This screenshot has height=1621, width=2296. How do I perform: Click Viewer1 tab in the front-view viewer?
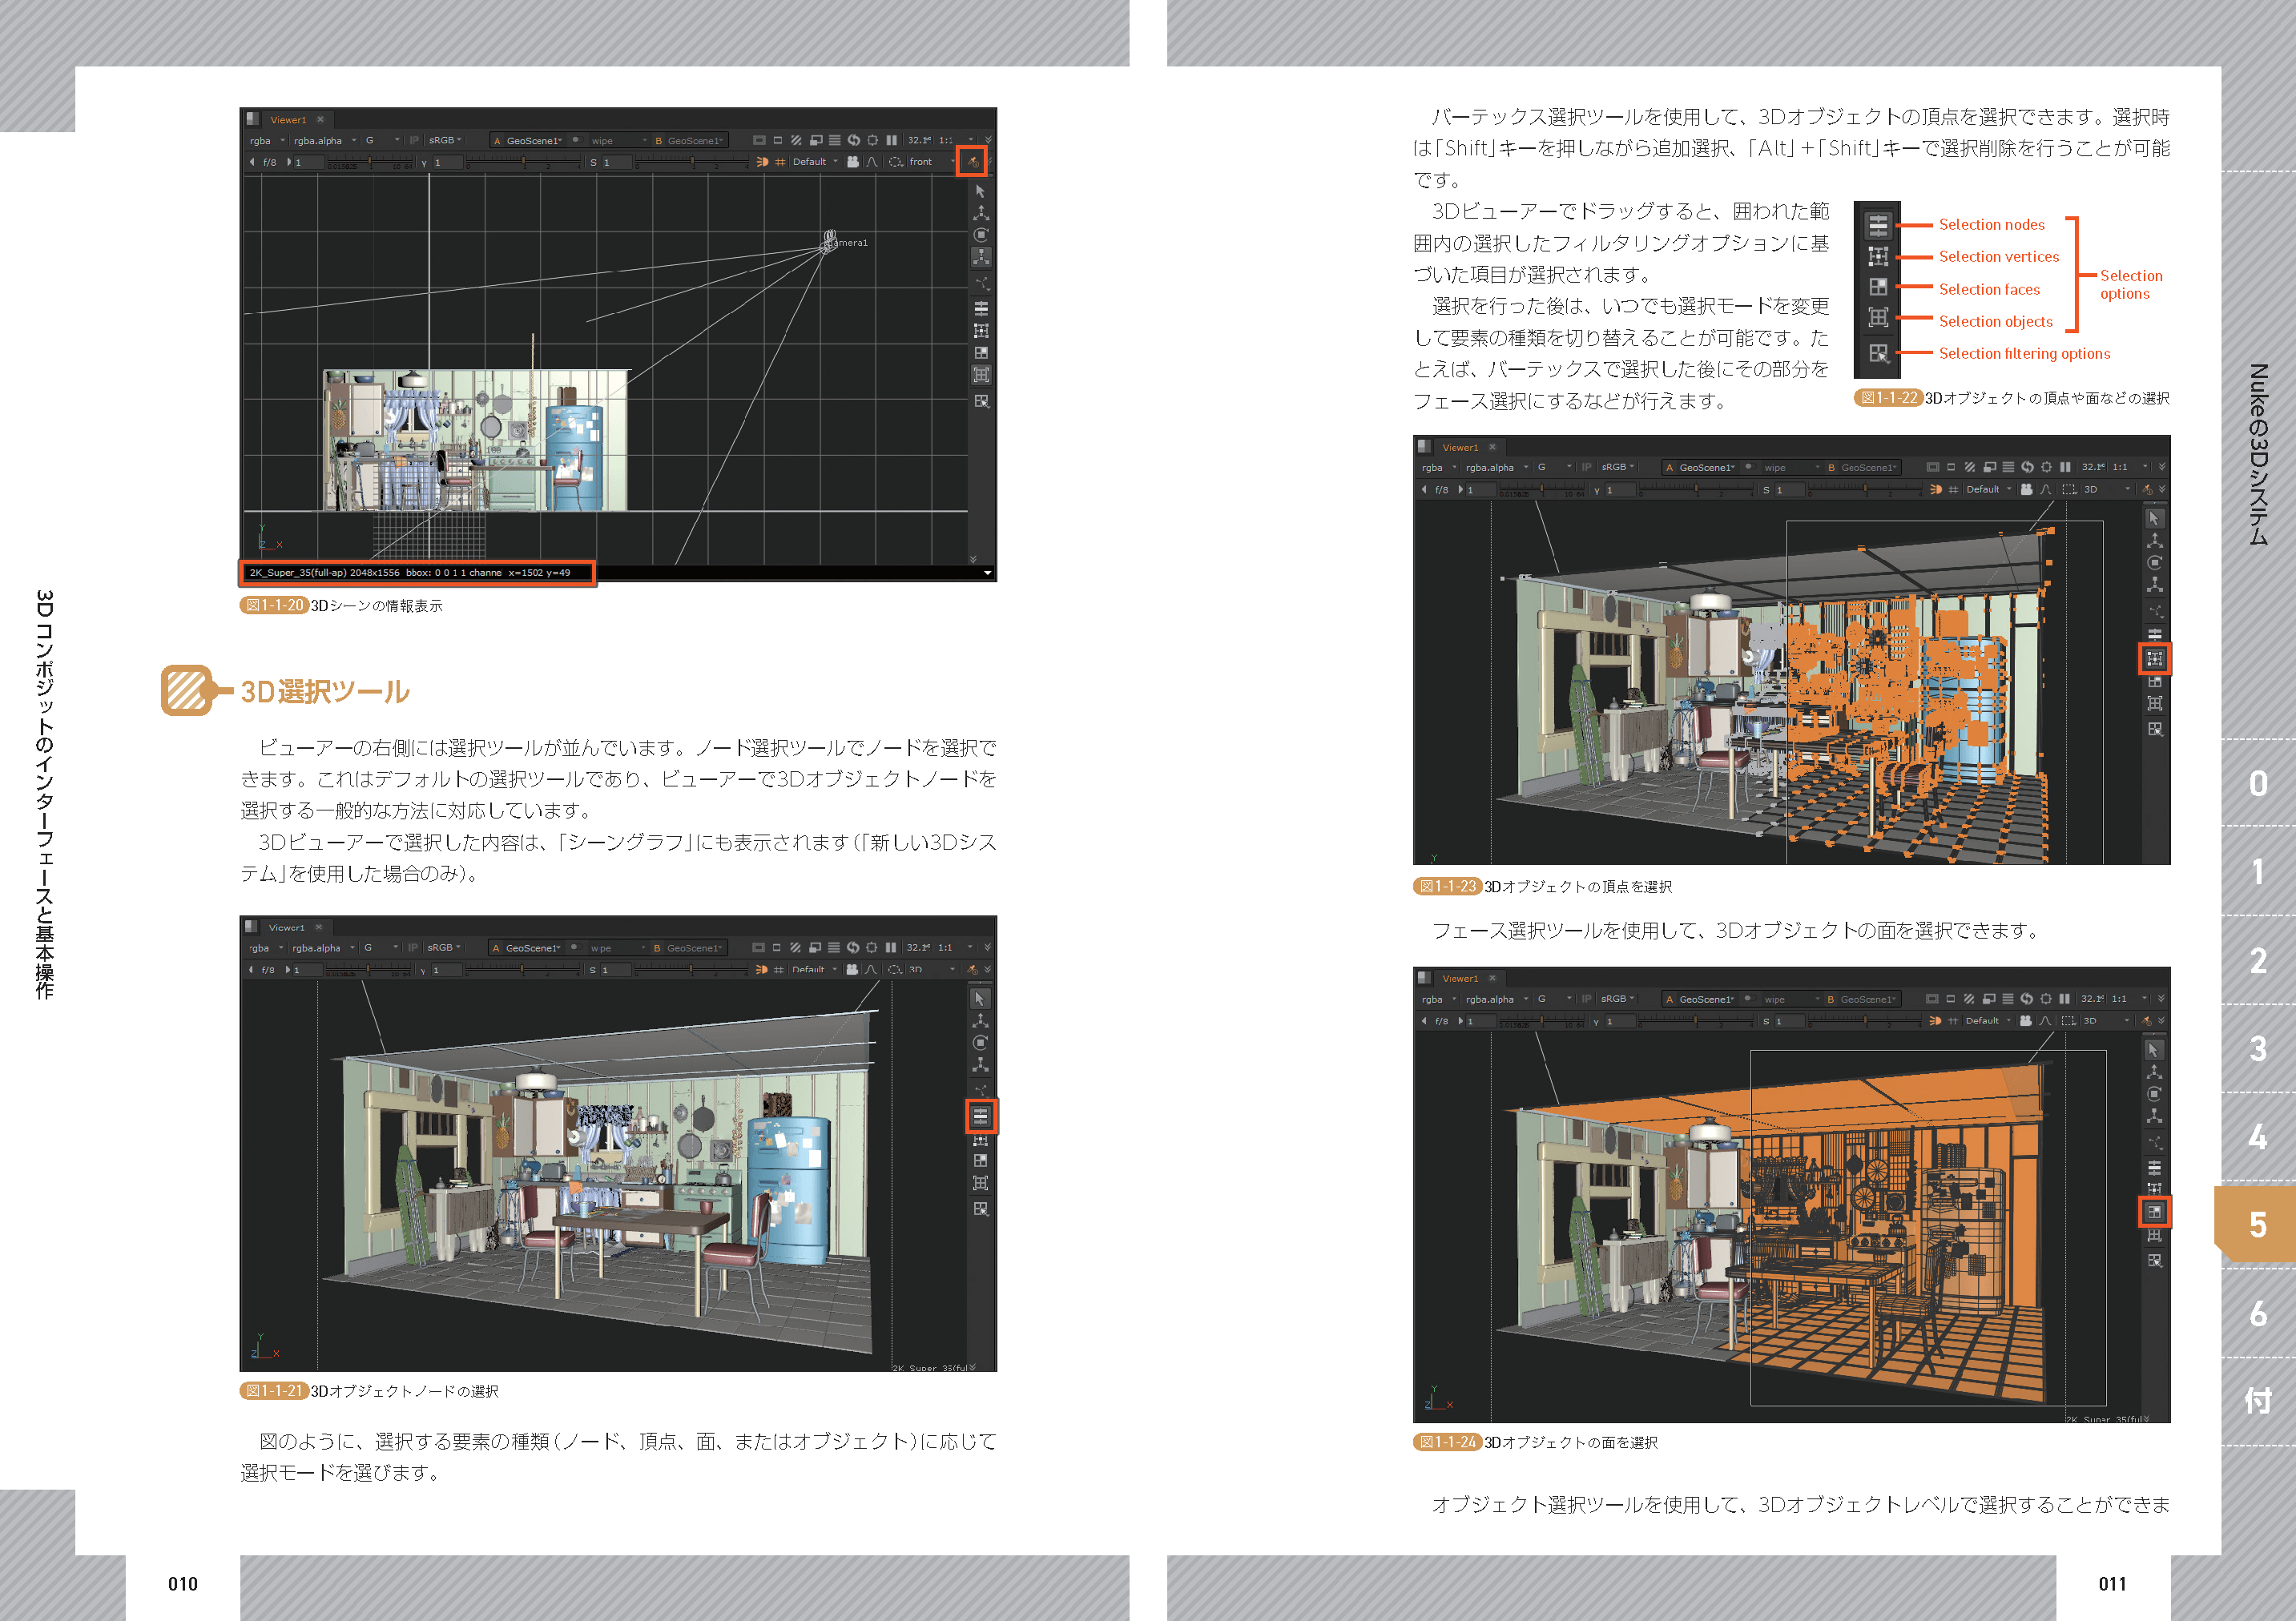click(x=288, y=119)
